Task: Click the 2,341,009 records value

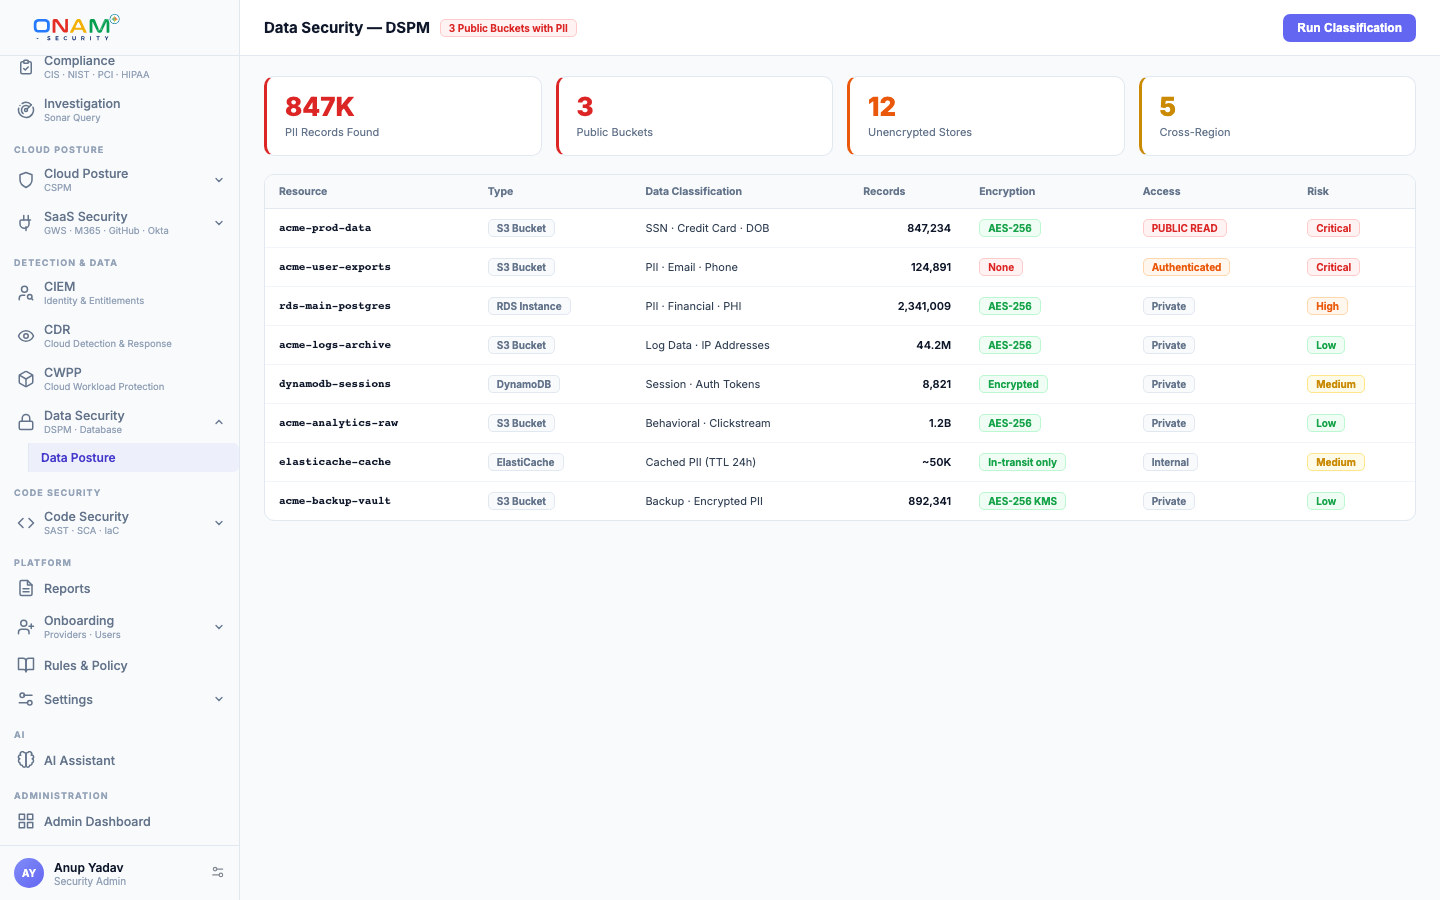Action: coord(924,306)
